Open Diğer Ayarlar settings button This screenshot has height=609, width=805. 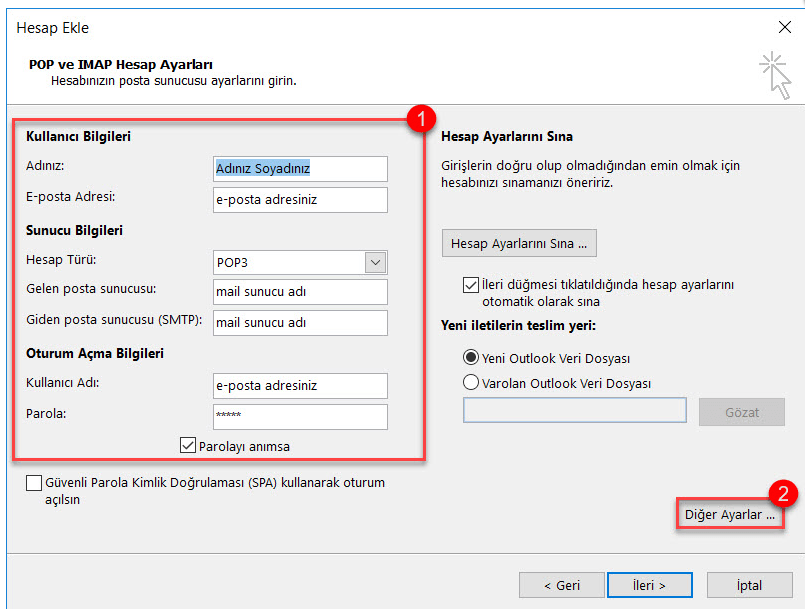[729, 516]
